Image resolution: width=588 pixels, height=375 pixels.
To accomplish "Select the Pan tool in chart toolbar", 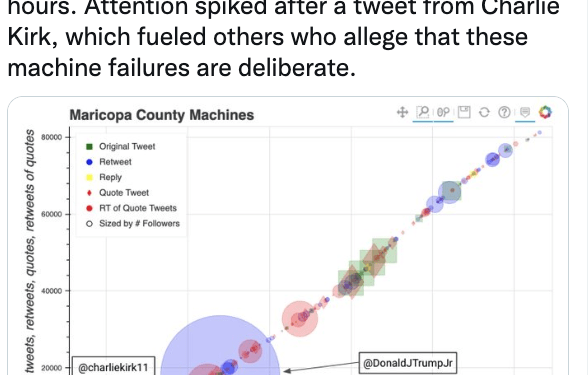I will (402, 112).
